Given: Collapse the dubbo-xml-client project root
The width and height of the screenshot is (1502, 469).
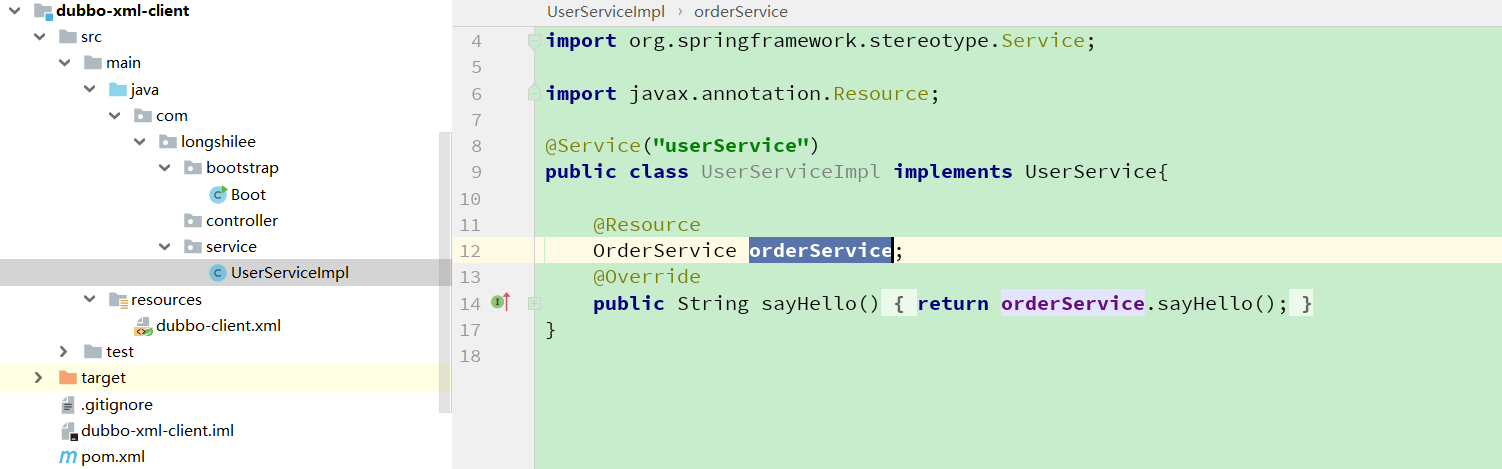Looking at the screenshot, I should [15, 11].
